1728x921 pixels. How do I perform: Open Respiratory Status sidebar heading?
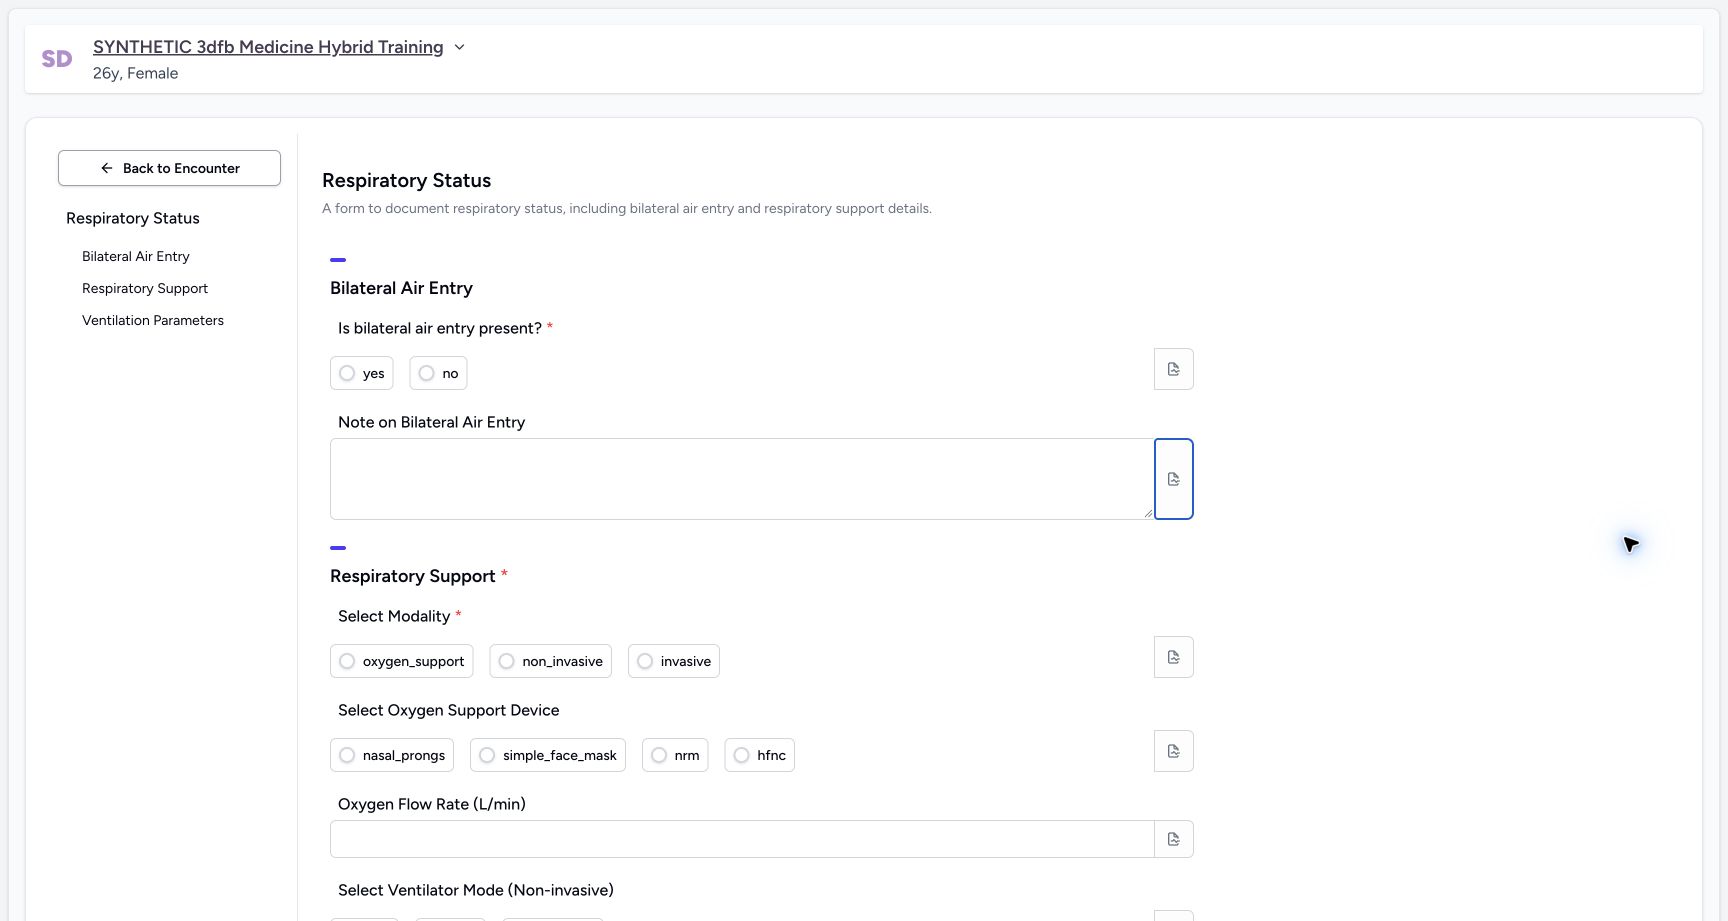133,218
